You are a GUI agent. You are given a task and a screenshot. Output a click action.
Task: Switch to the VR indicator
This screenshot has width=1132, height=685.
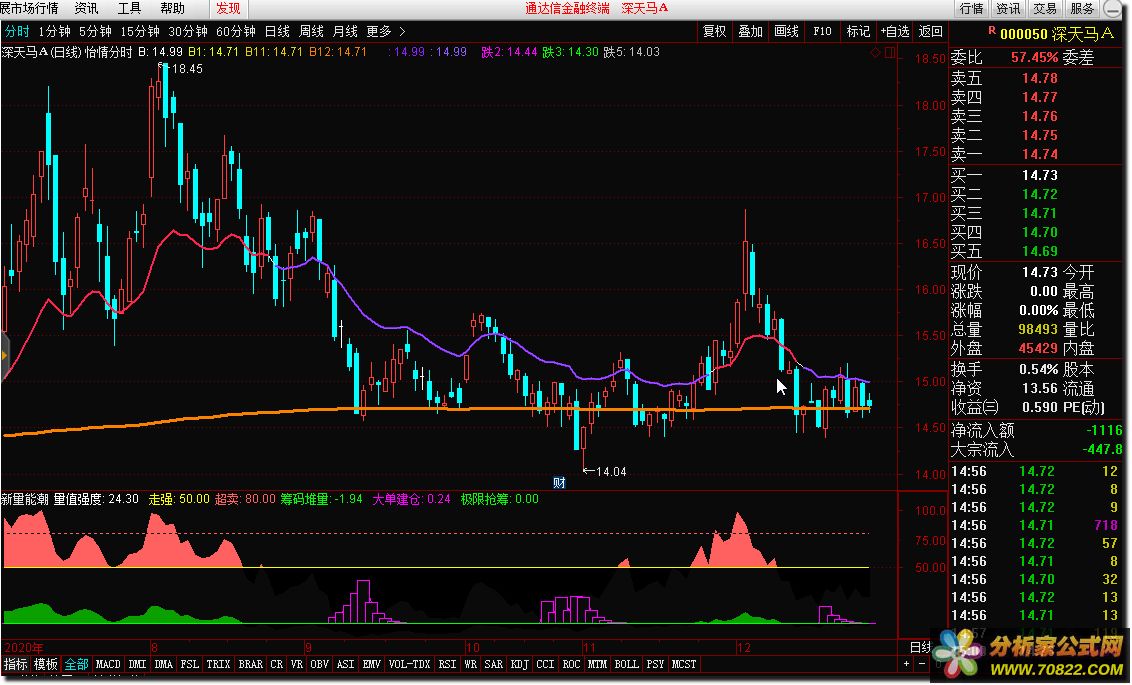pyautogui.click(x=297, y=664)
